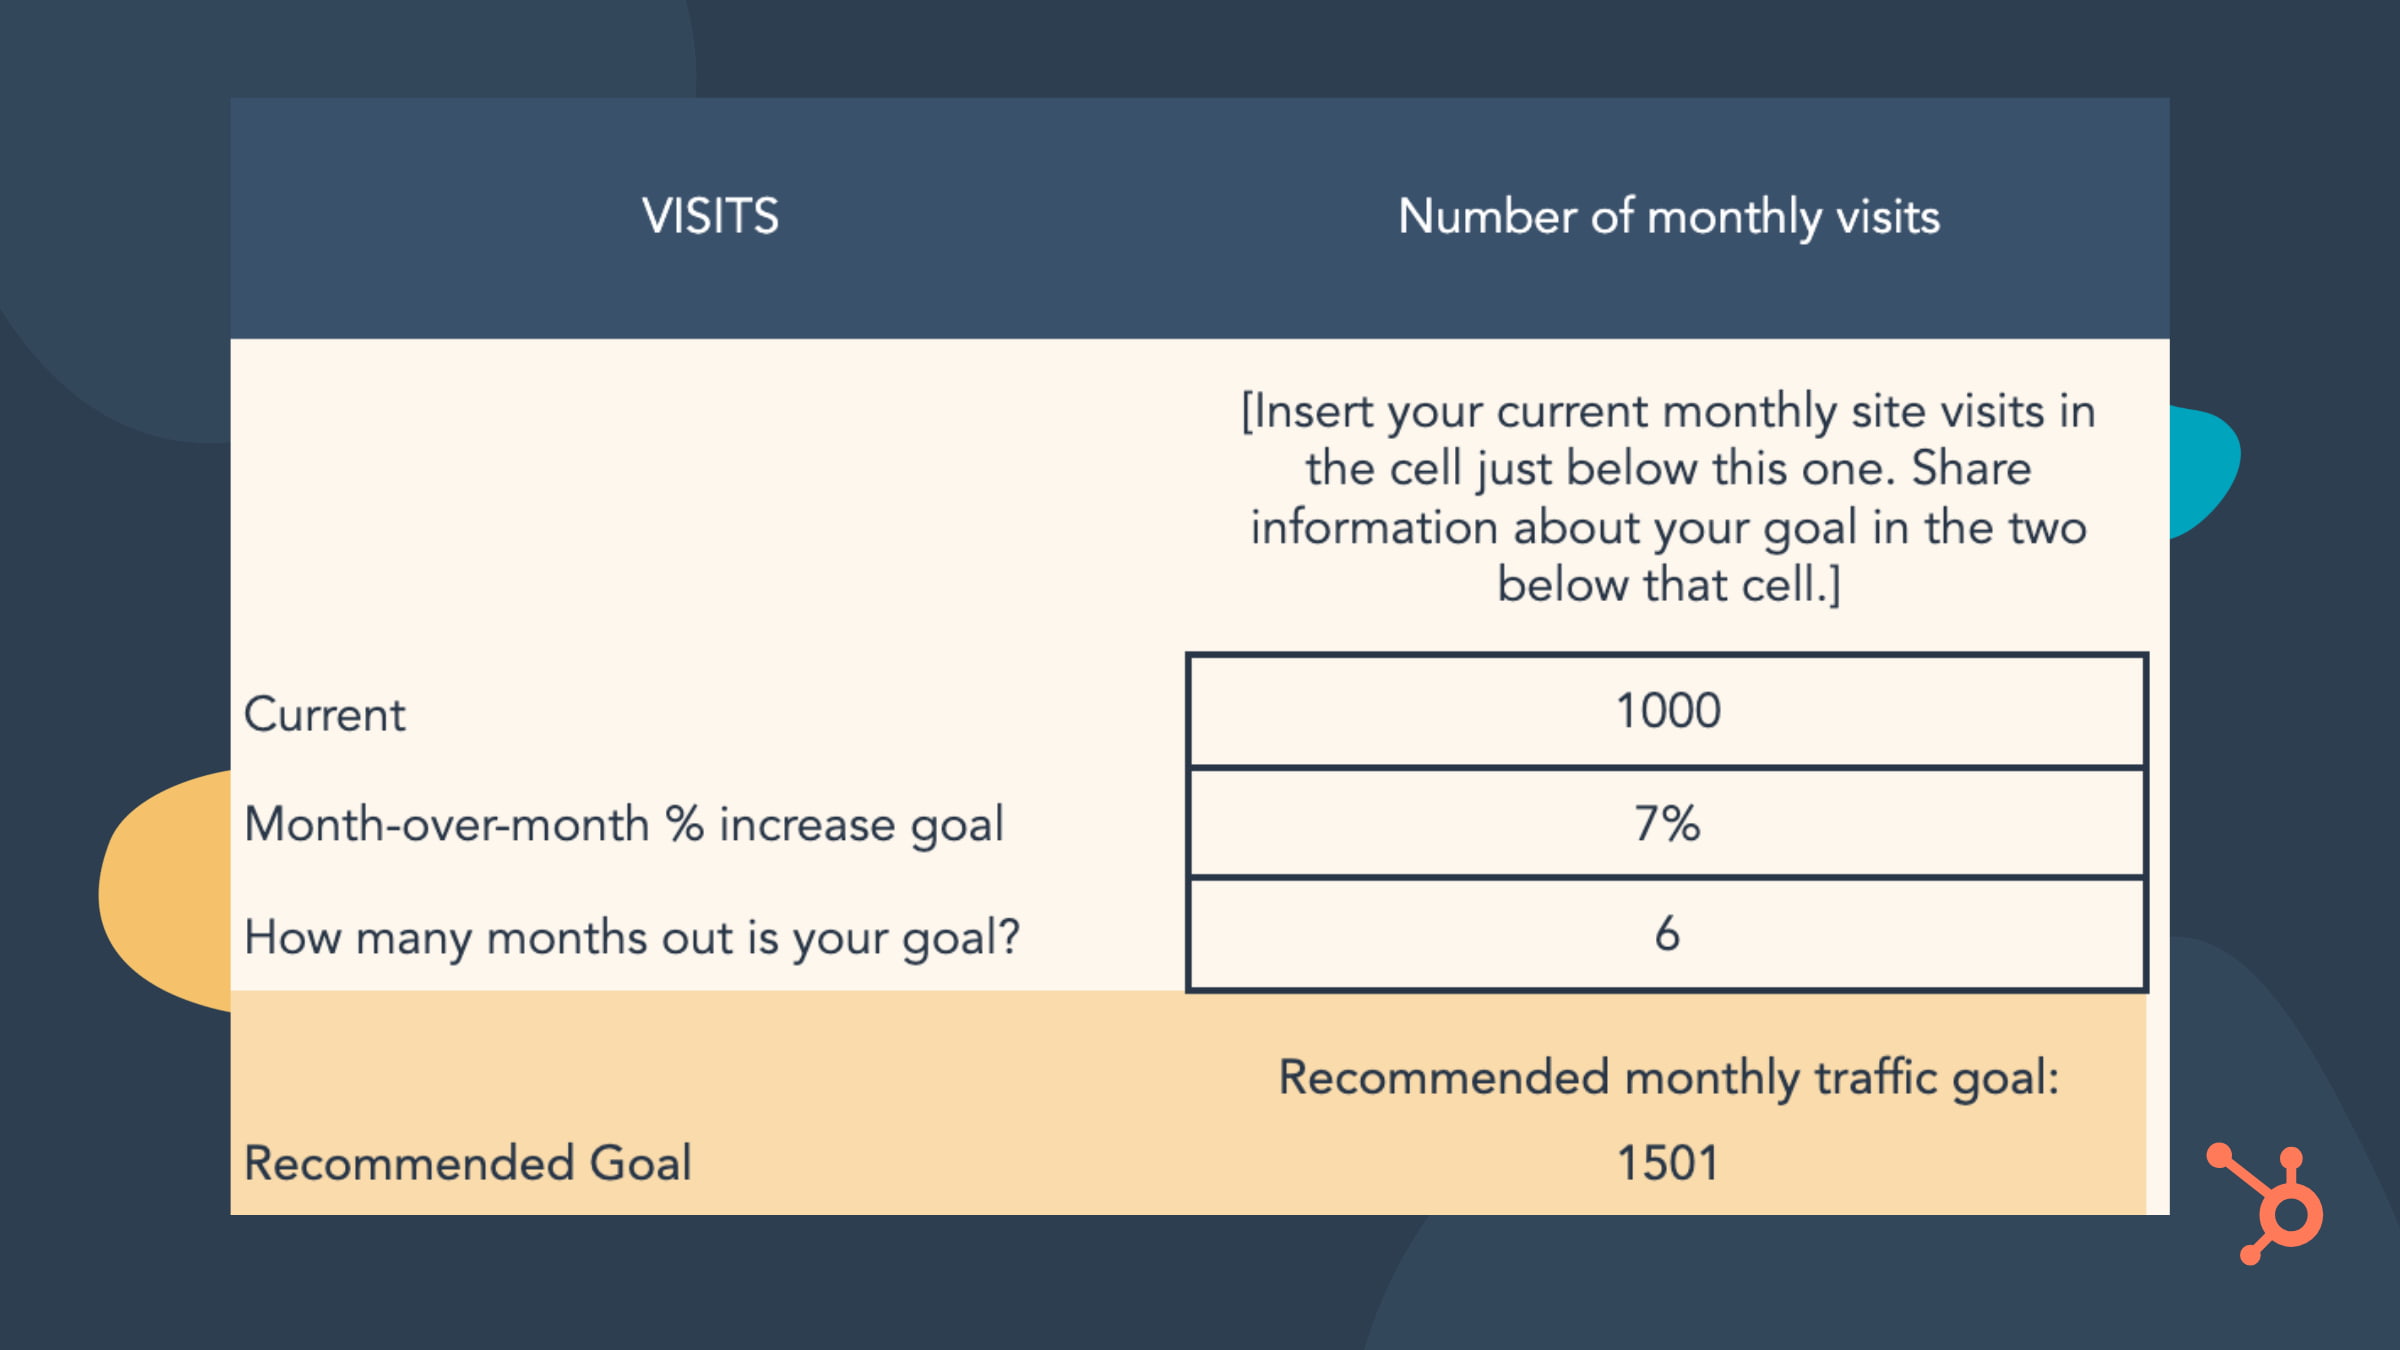Select the Month-over-month % increase goal label
The width and height of the screenshot is (2400, 1350).
coord(623,825)
